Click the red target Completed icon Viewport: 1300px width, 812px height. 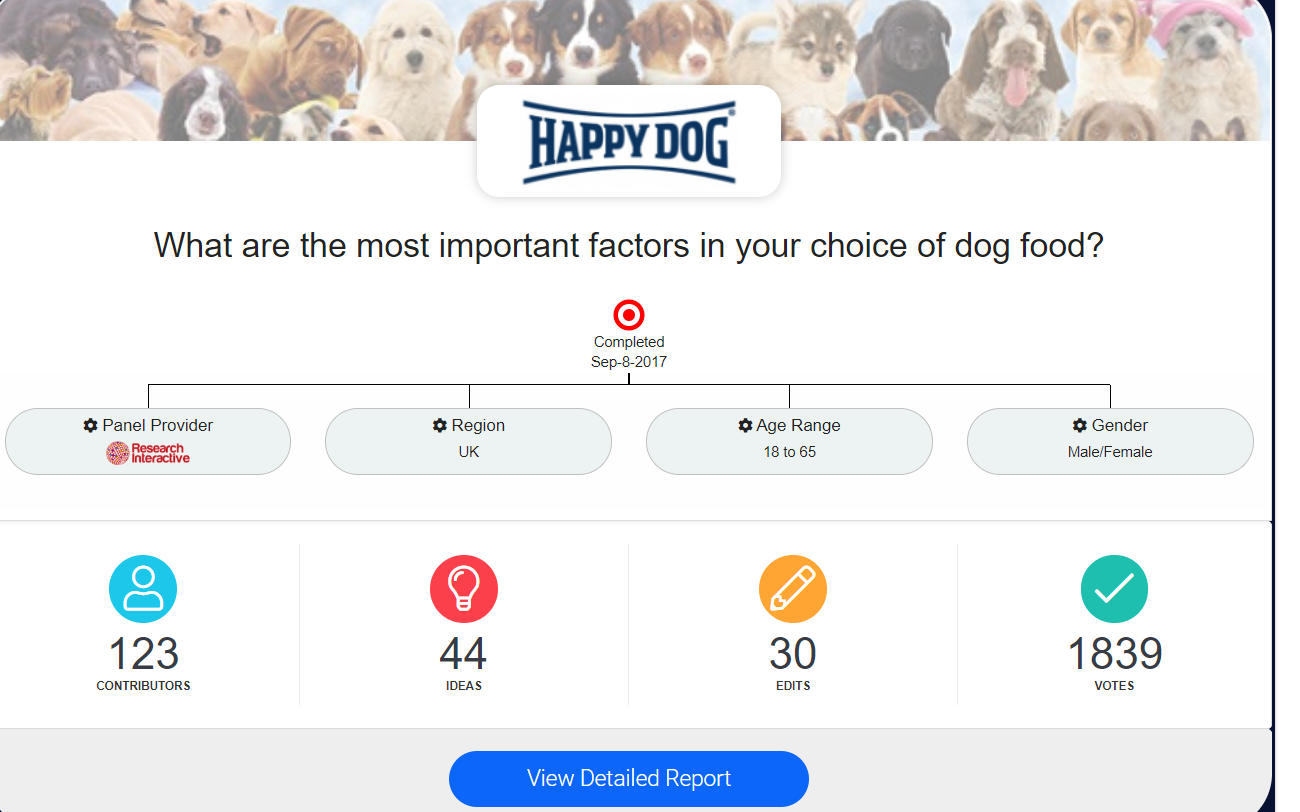629,316
